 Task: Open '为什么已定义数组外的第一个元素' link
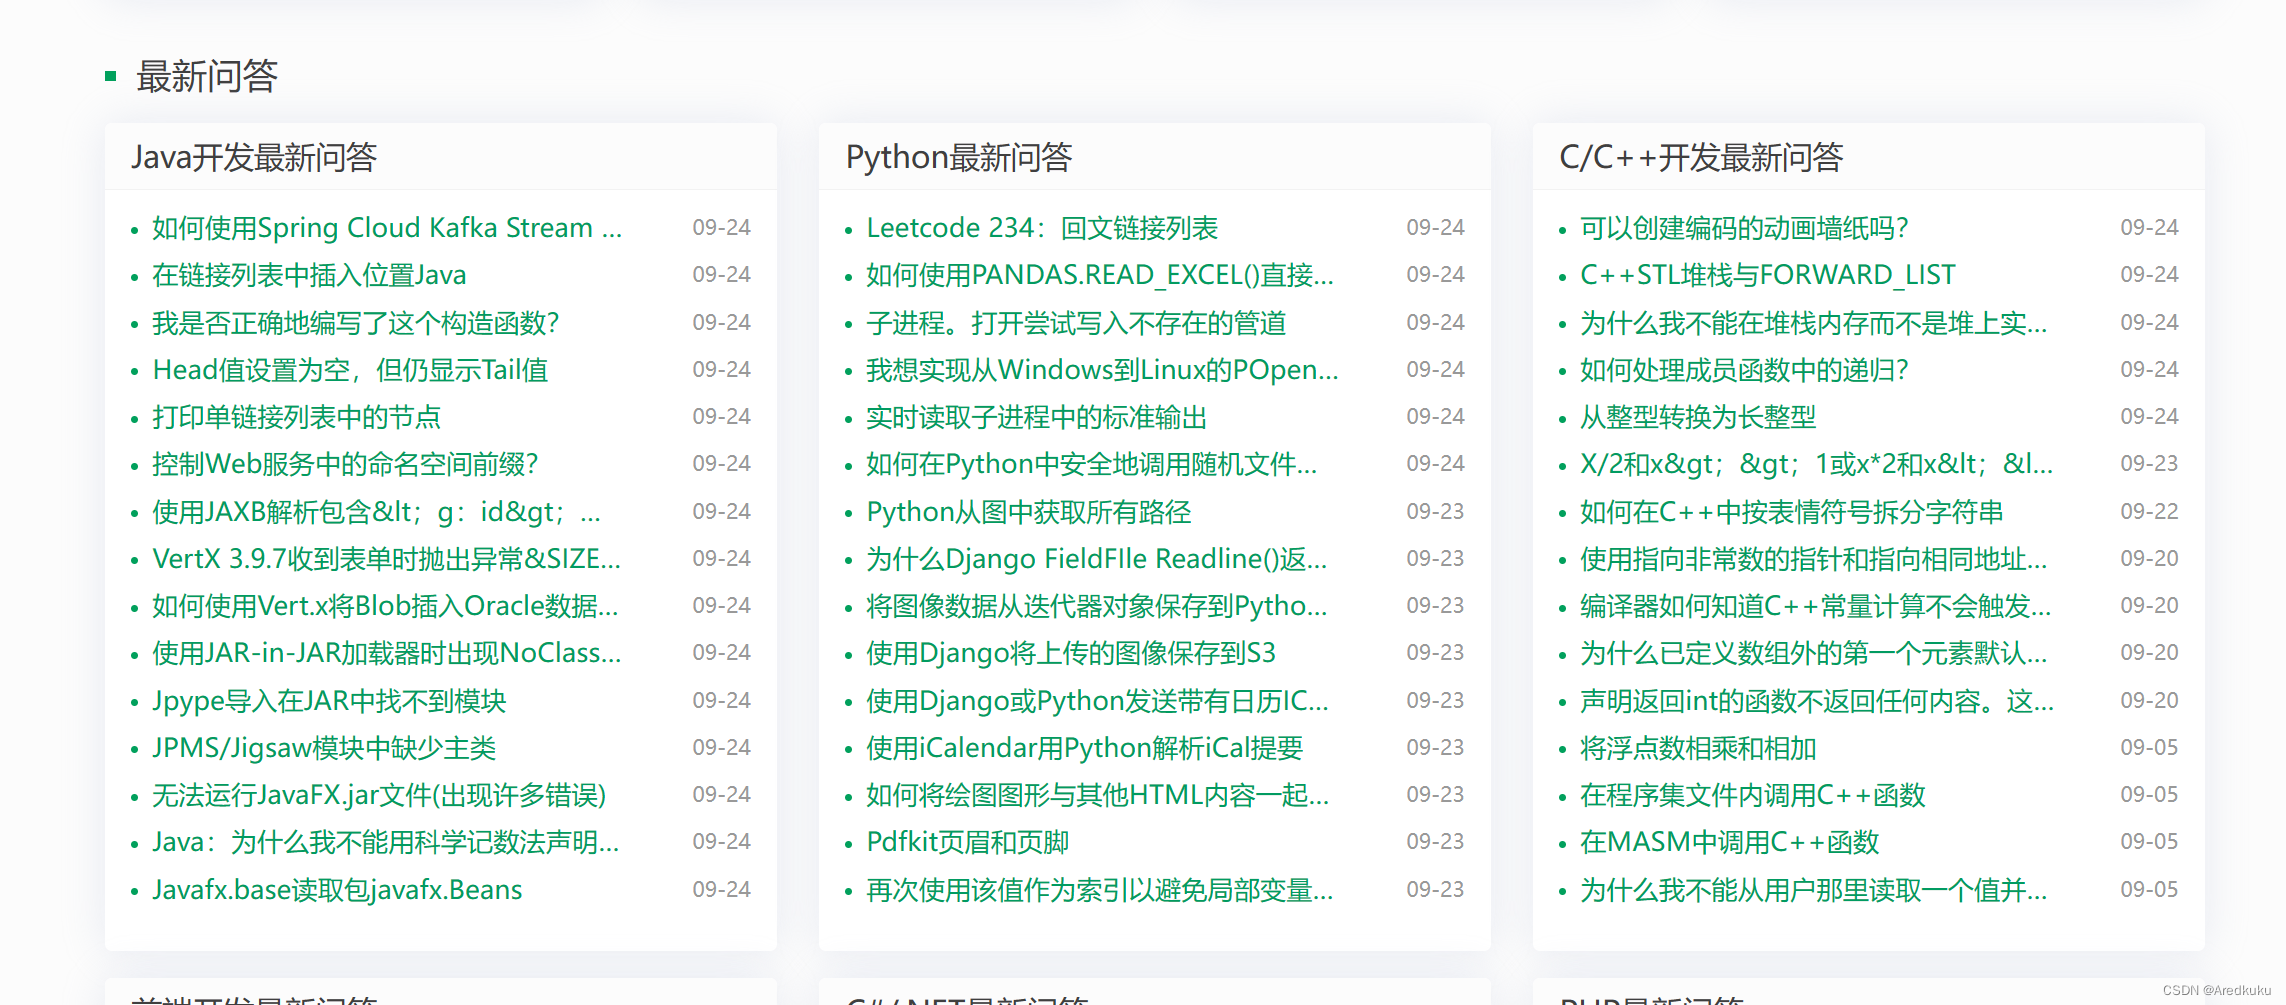click(x=1814, y=653)
